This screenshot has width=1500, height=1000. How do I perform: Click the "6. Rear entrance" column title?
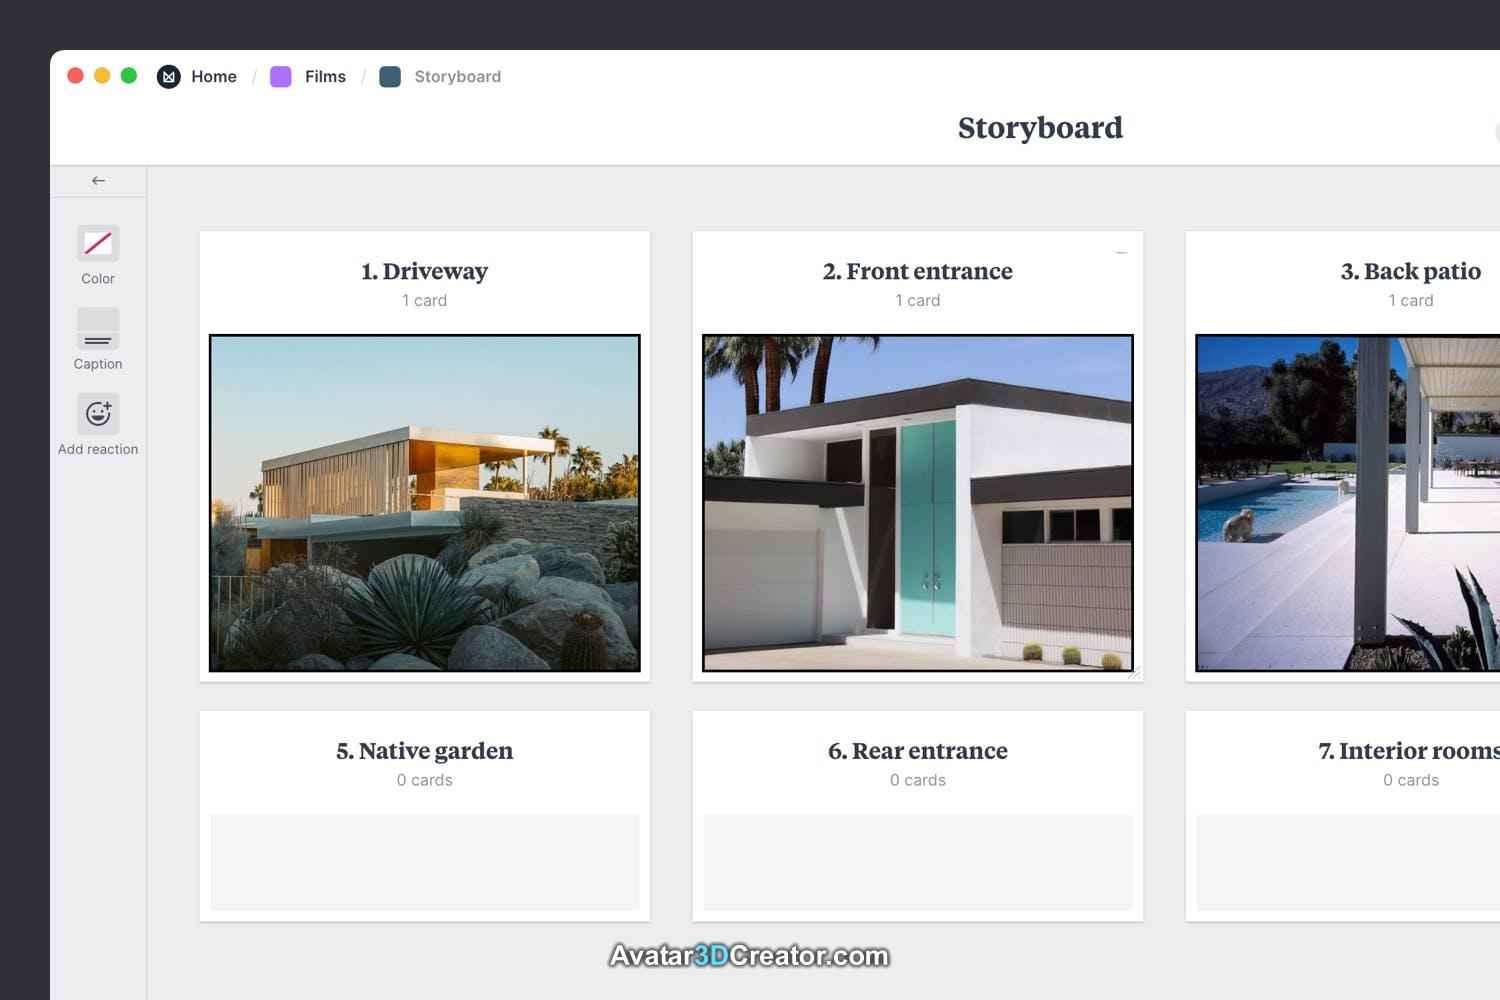point(918,751)
